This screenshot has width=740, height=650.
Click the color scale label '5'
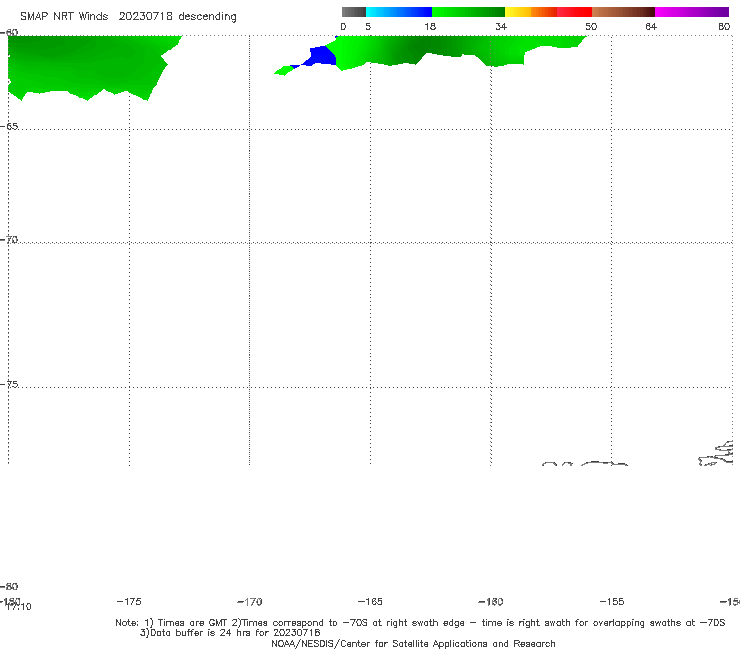pyautogui.click(x=368, y=27)
